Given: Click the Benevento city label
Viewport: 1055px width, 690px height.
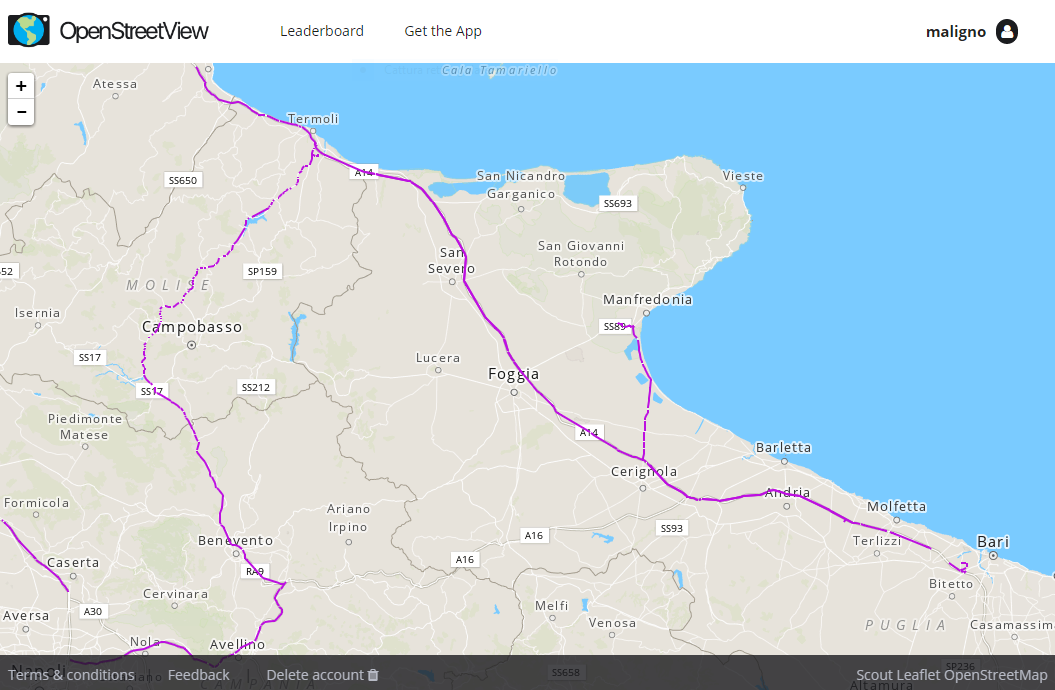Looking at the screenshot, I should click(235, 540).
